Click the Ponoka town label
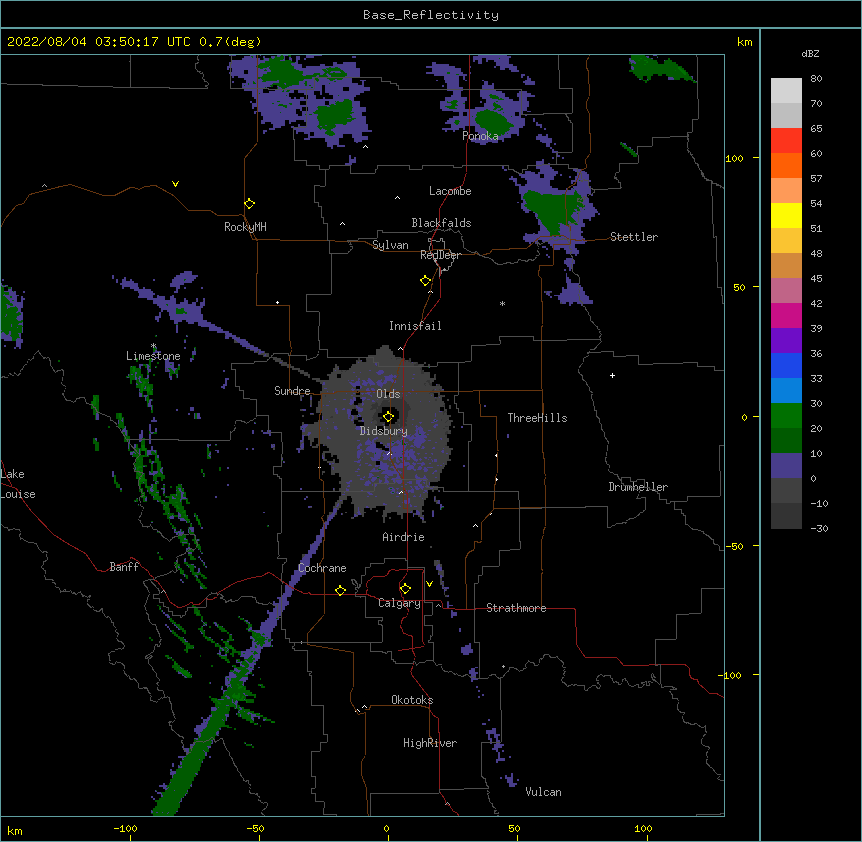The width and height of the screenshot is (862, 842). 480,136
